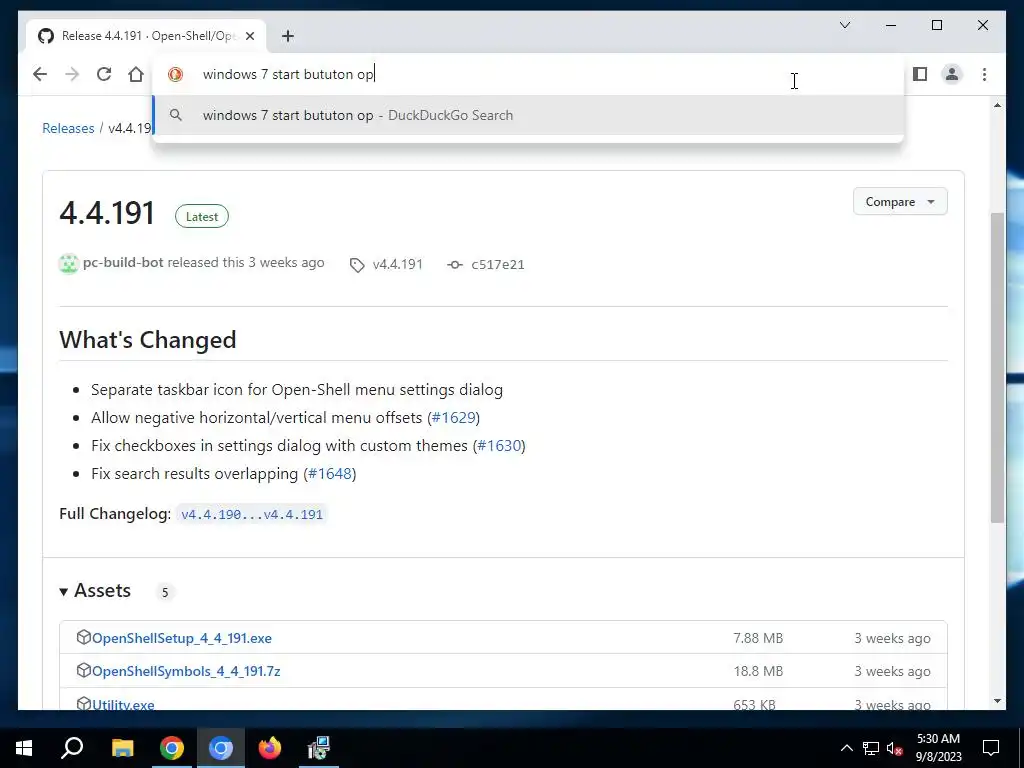Click package icon beside OpenShellSetup_4_4_191.exe
Image resolution: width=1024 pixels, height=768 pixels.
tap(83, 637)
